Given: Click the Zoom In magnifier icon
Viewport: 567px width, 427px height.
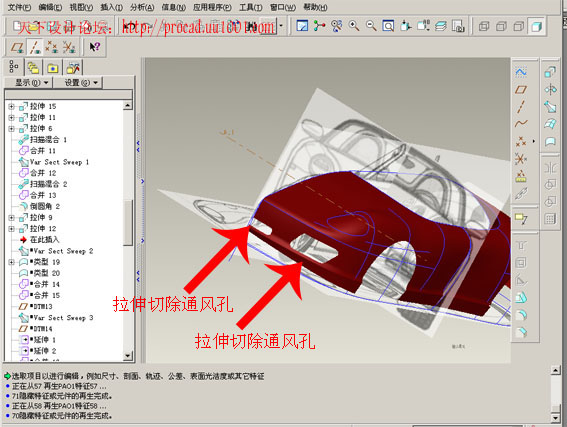Looking at the screenshot, I should point(354,26).
